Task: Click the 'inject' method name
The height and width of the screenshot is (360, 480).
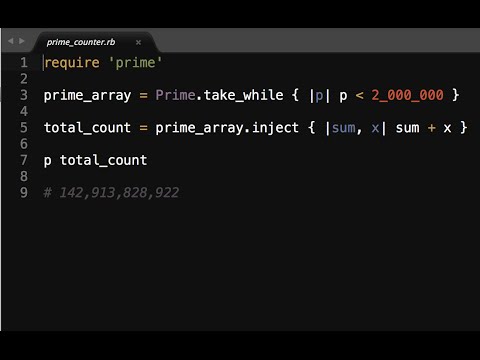Action: pos(275,128)
